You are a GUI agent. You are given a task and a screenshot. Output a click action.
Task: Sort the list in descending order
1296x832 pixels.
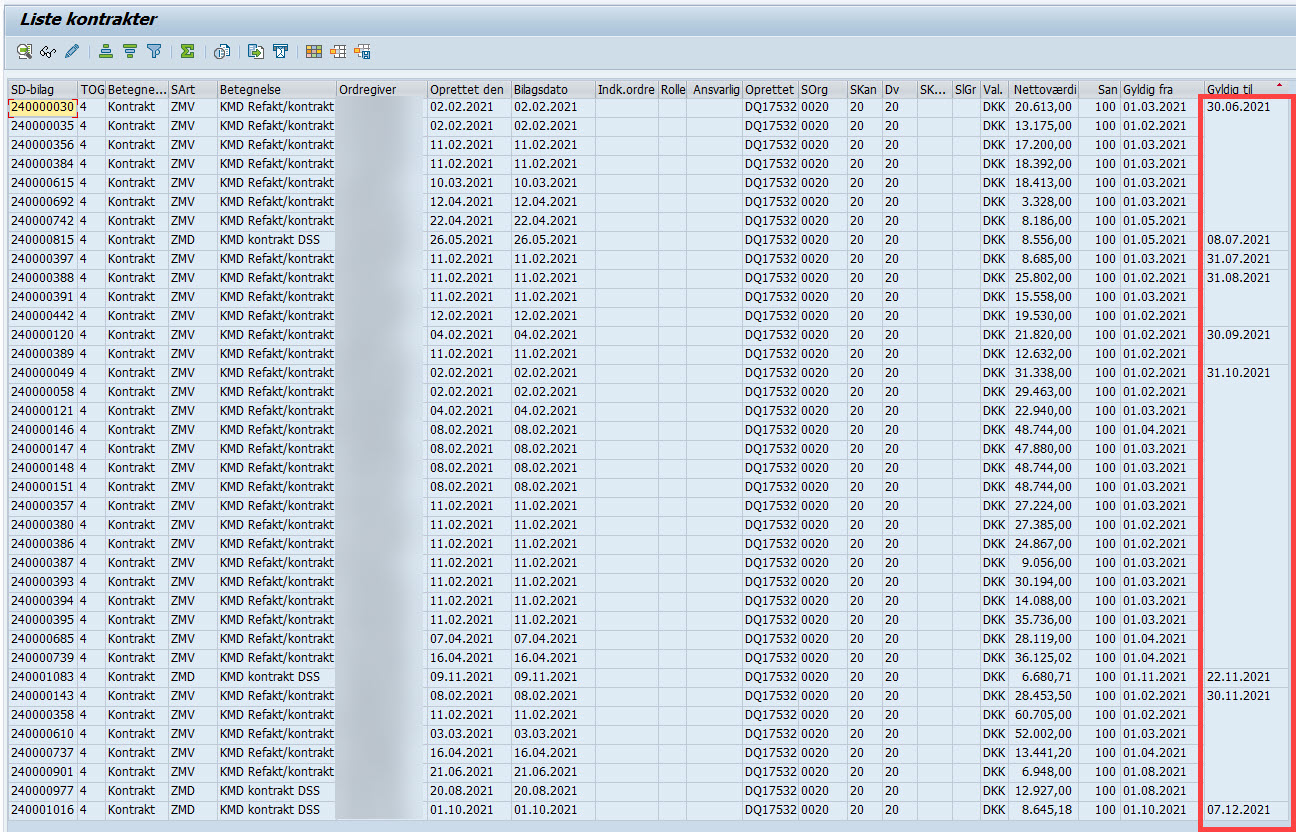pyautogui.click(x=130, y=51)
